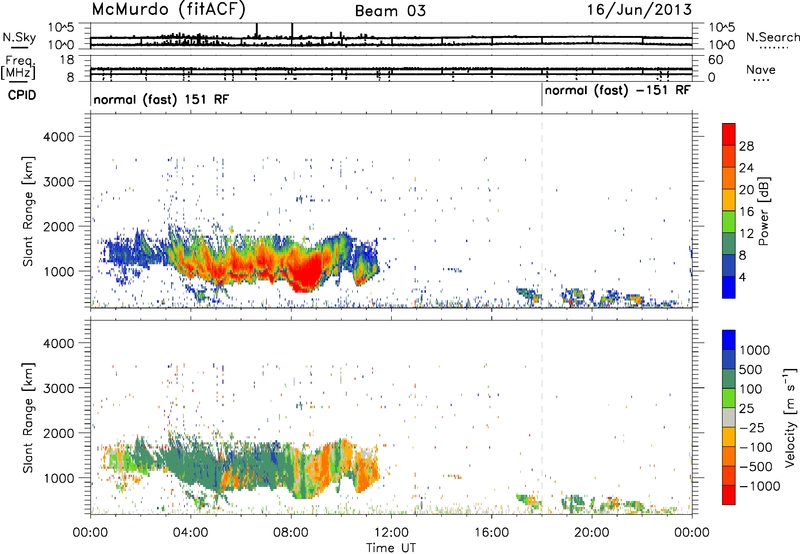Select the text "normal (fast) 151 RF"
The height and width of the screenshot is (554, 800).
[161, 99]
